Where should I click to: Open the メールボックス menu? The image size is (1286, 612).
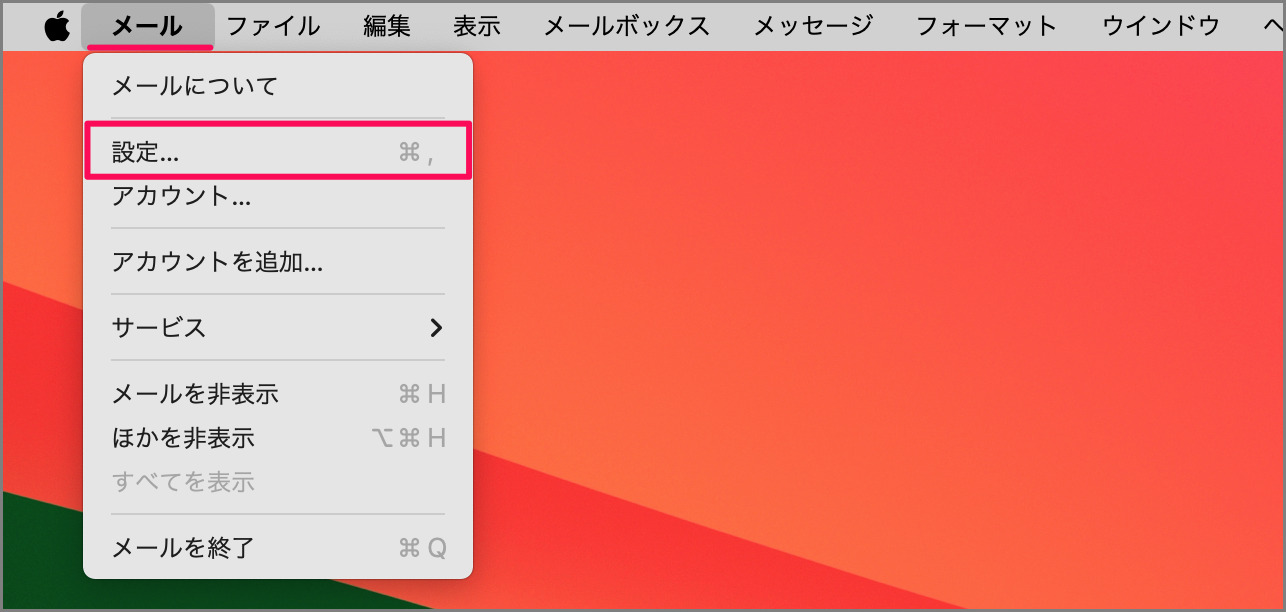tap(626, 26)
